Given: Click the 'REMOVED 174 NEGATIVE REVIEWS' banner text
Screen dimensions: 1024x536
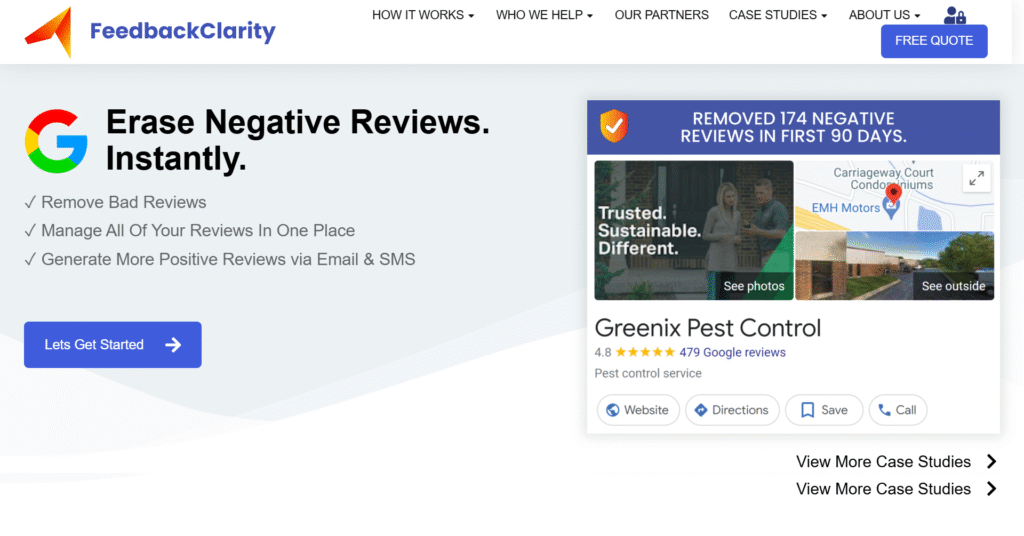Looking at the screenshot, I should pos(793,127).
